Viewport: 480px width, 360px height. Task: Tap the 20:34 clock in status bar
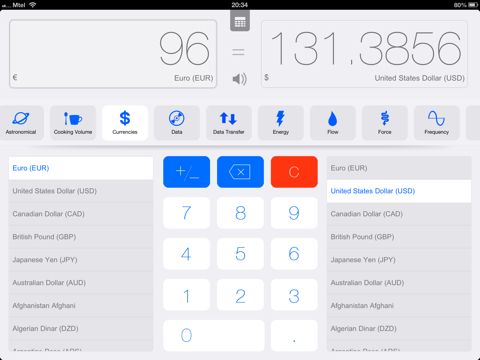(x=240, y=5)
